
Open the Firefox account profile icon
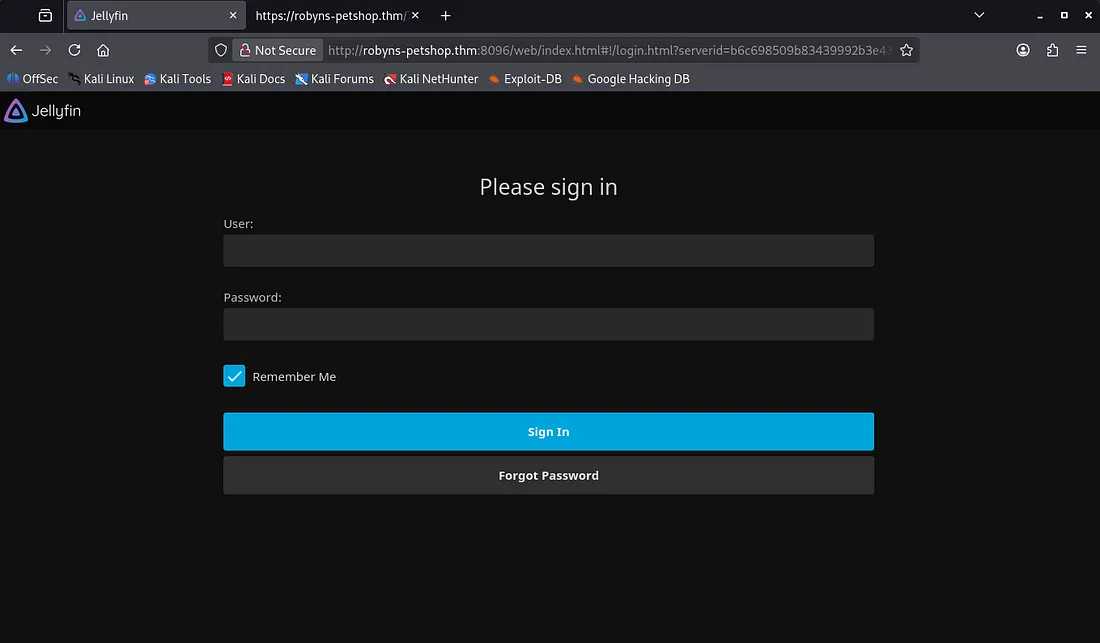point(1023,50)
